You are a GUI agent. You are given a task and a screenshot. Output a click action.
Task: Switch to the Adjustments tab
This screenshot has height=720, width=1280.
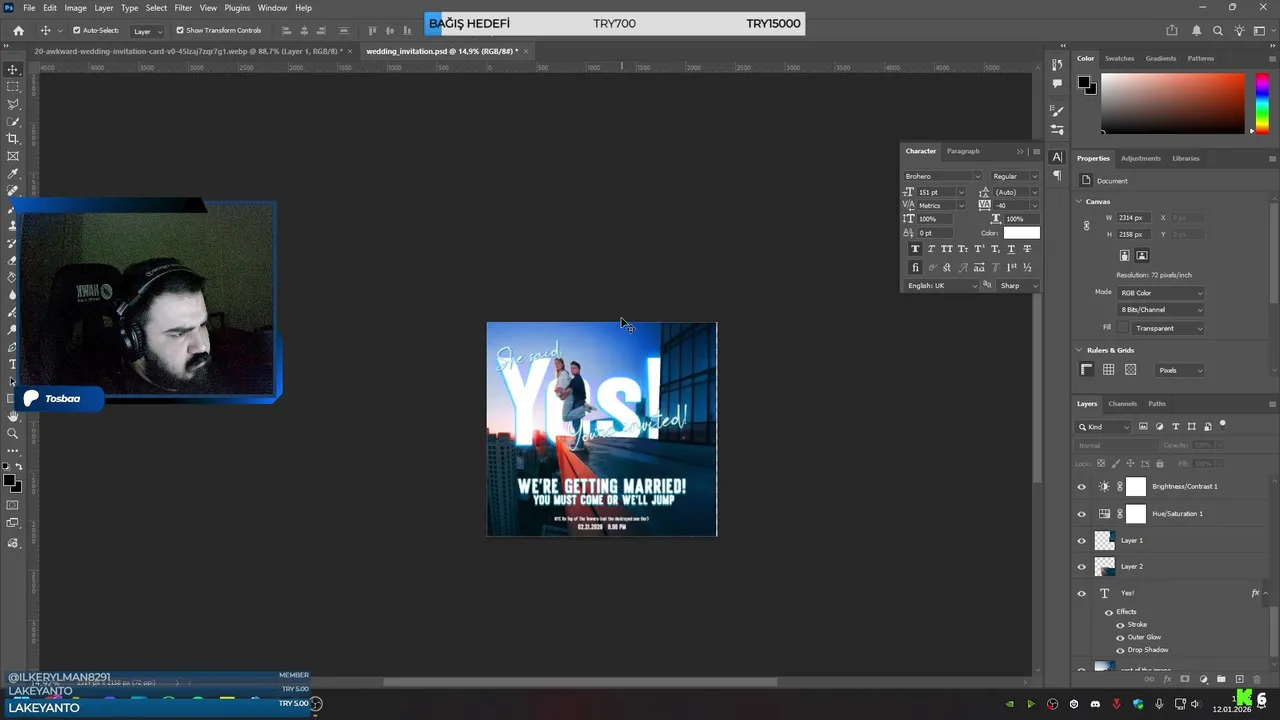point(1141,158)
